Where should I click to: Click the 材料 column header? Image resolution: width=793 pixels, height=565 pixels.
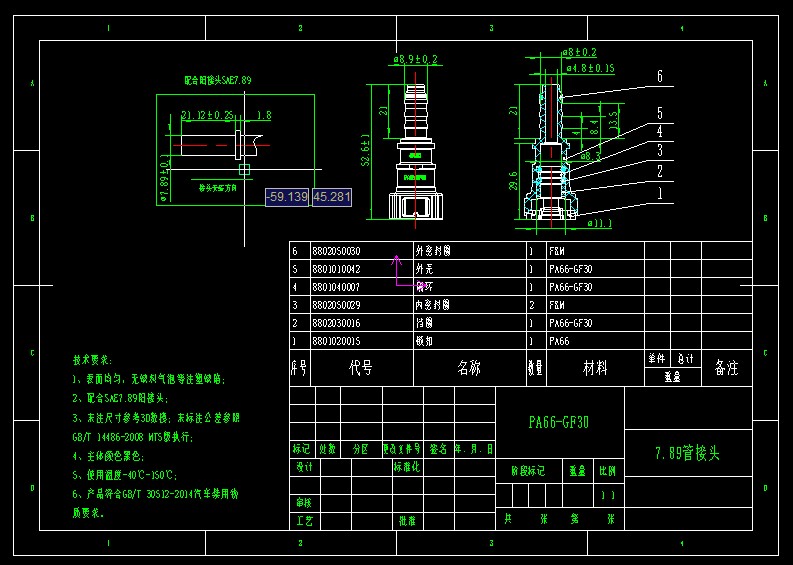point(595,368)
